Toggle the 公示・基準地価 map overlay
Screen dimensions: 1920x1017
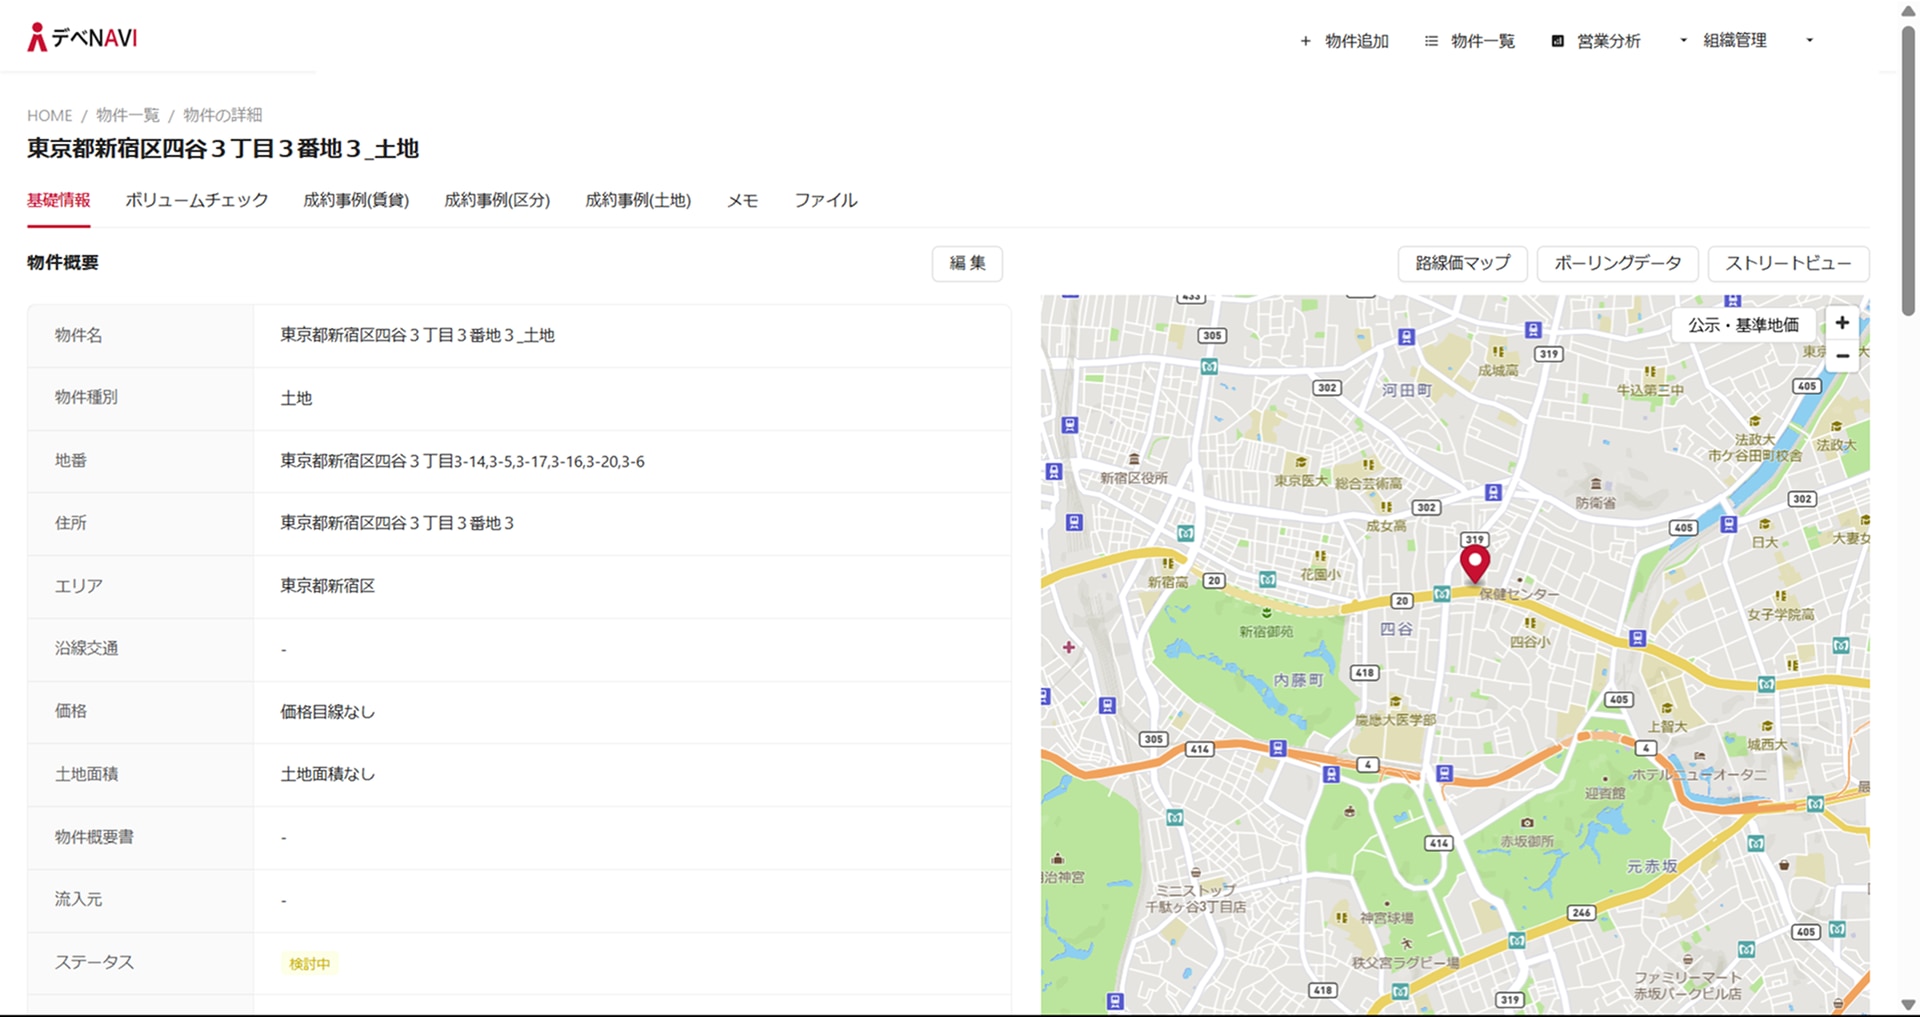1742,323
